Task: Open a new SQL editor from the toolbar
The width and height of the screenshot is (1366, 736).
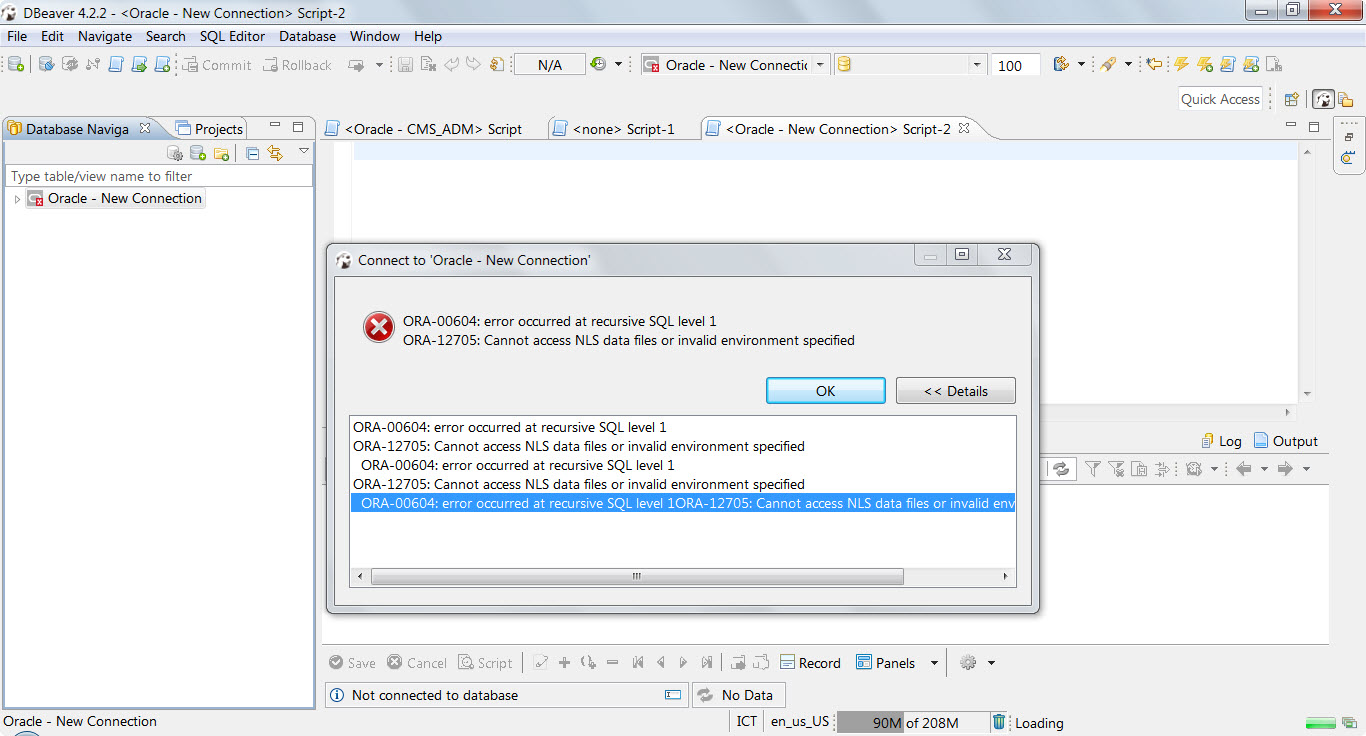Action: [162, 64]
